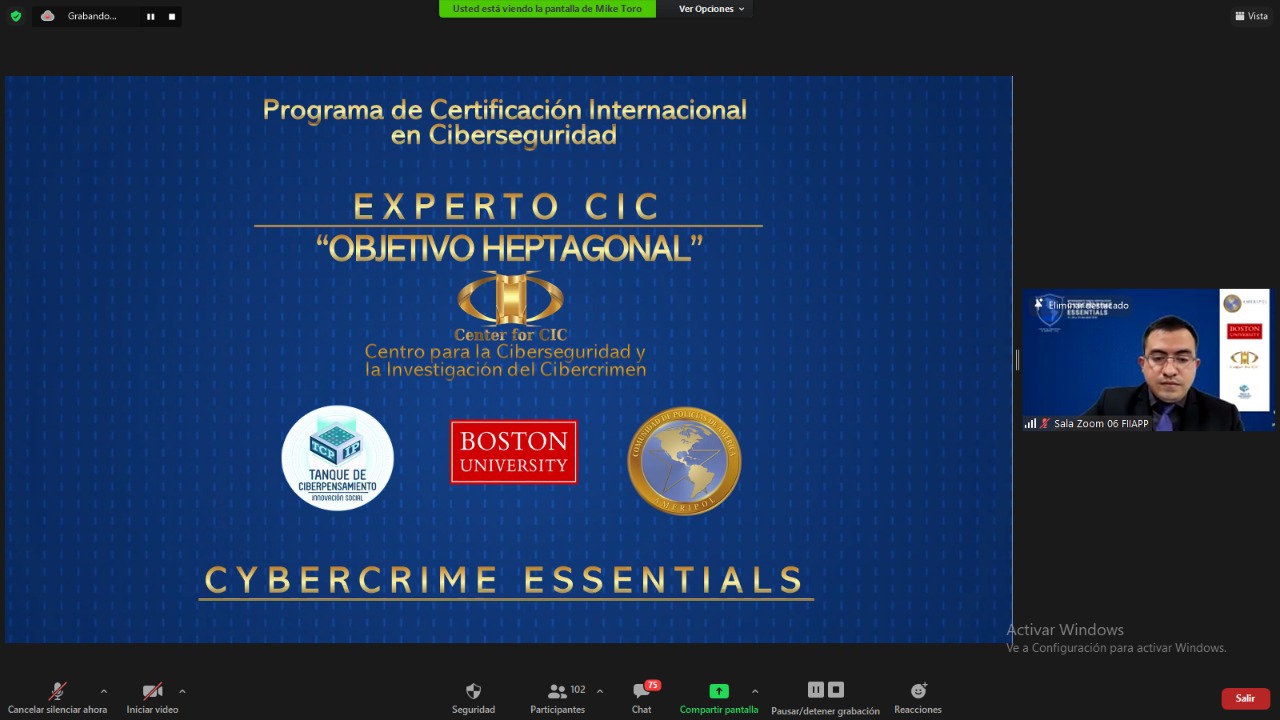
Task: Open the Chat panel
Action: 642,698
